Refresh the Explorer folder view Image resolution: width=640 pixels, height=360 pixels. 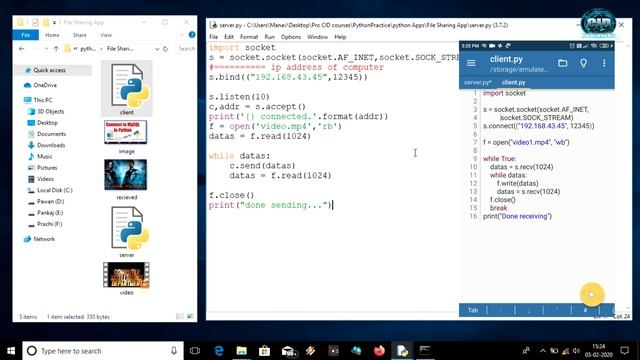165,49
